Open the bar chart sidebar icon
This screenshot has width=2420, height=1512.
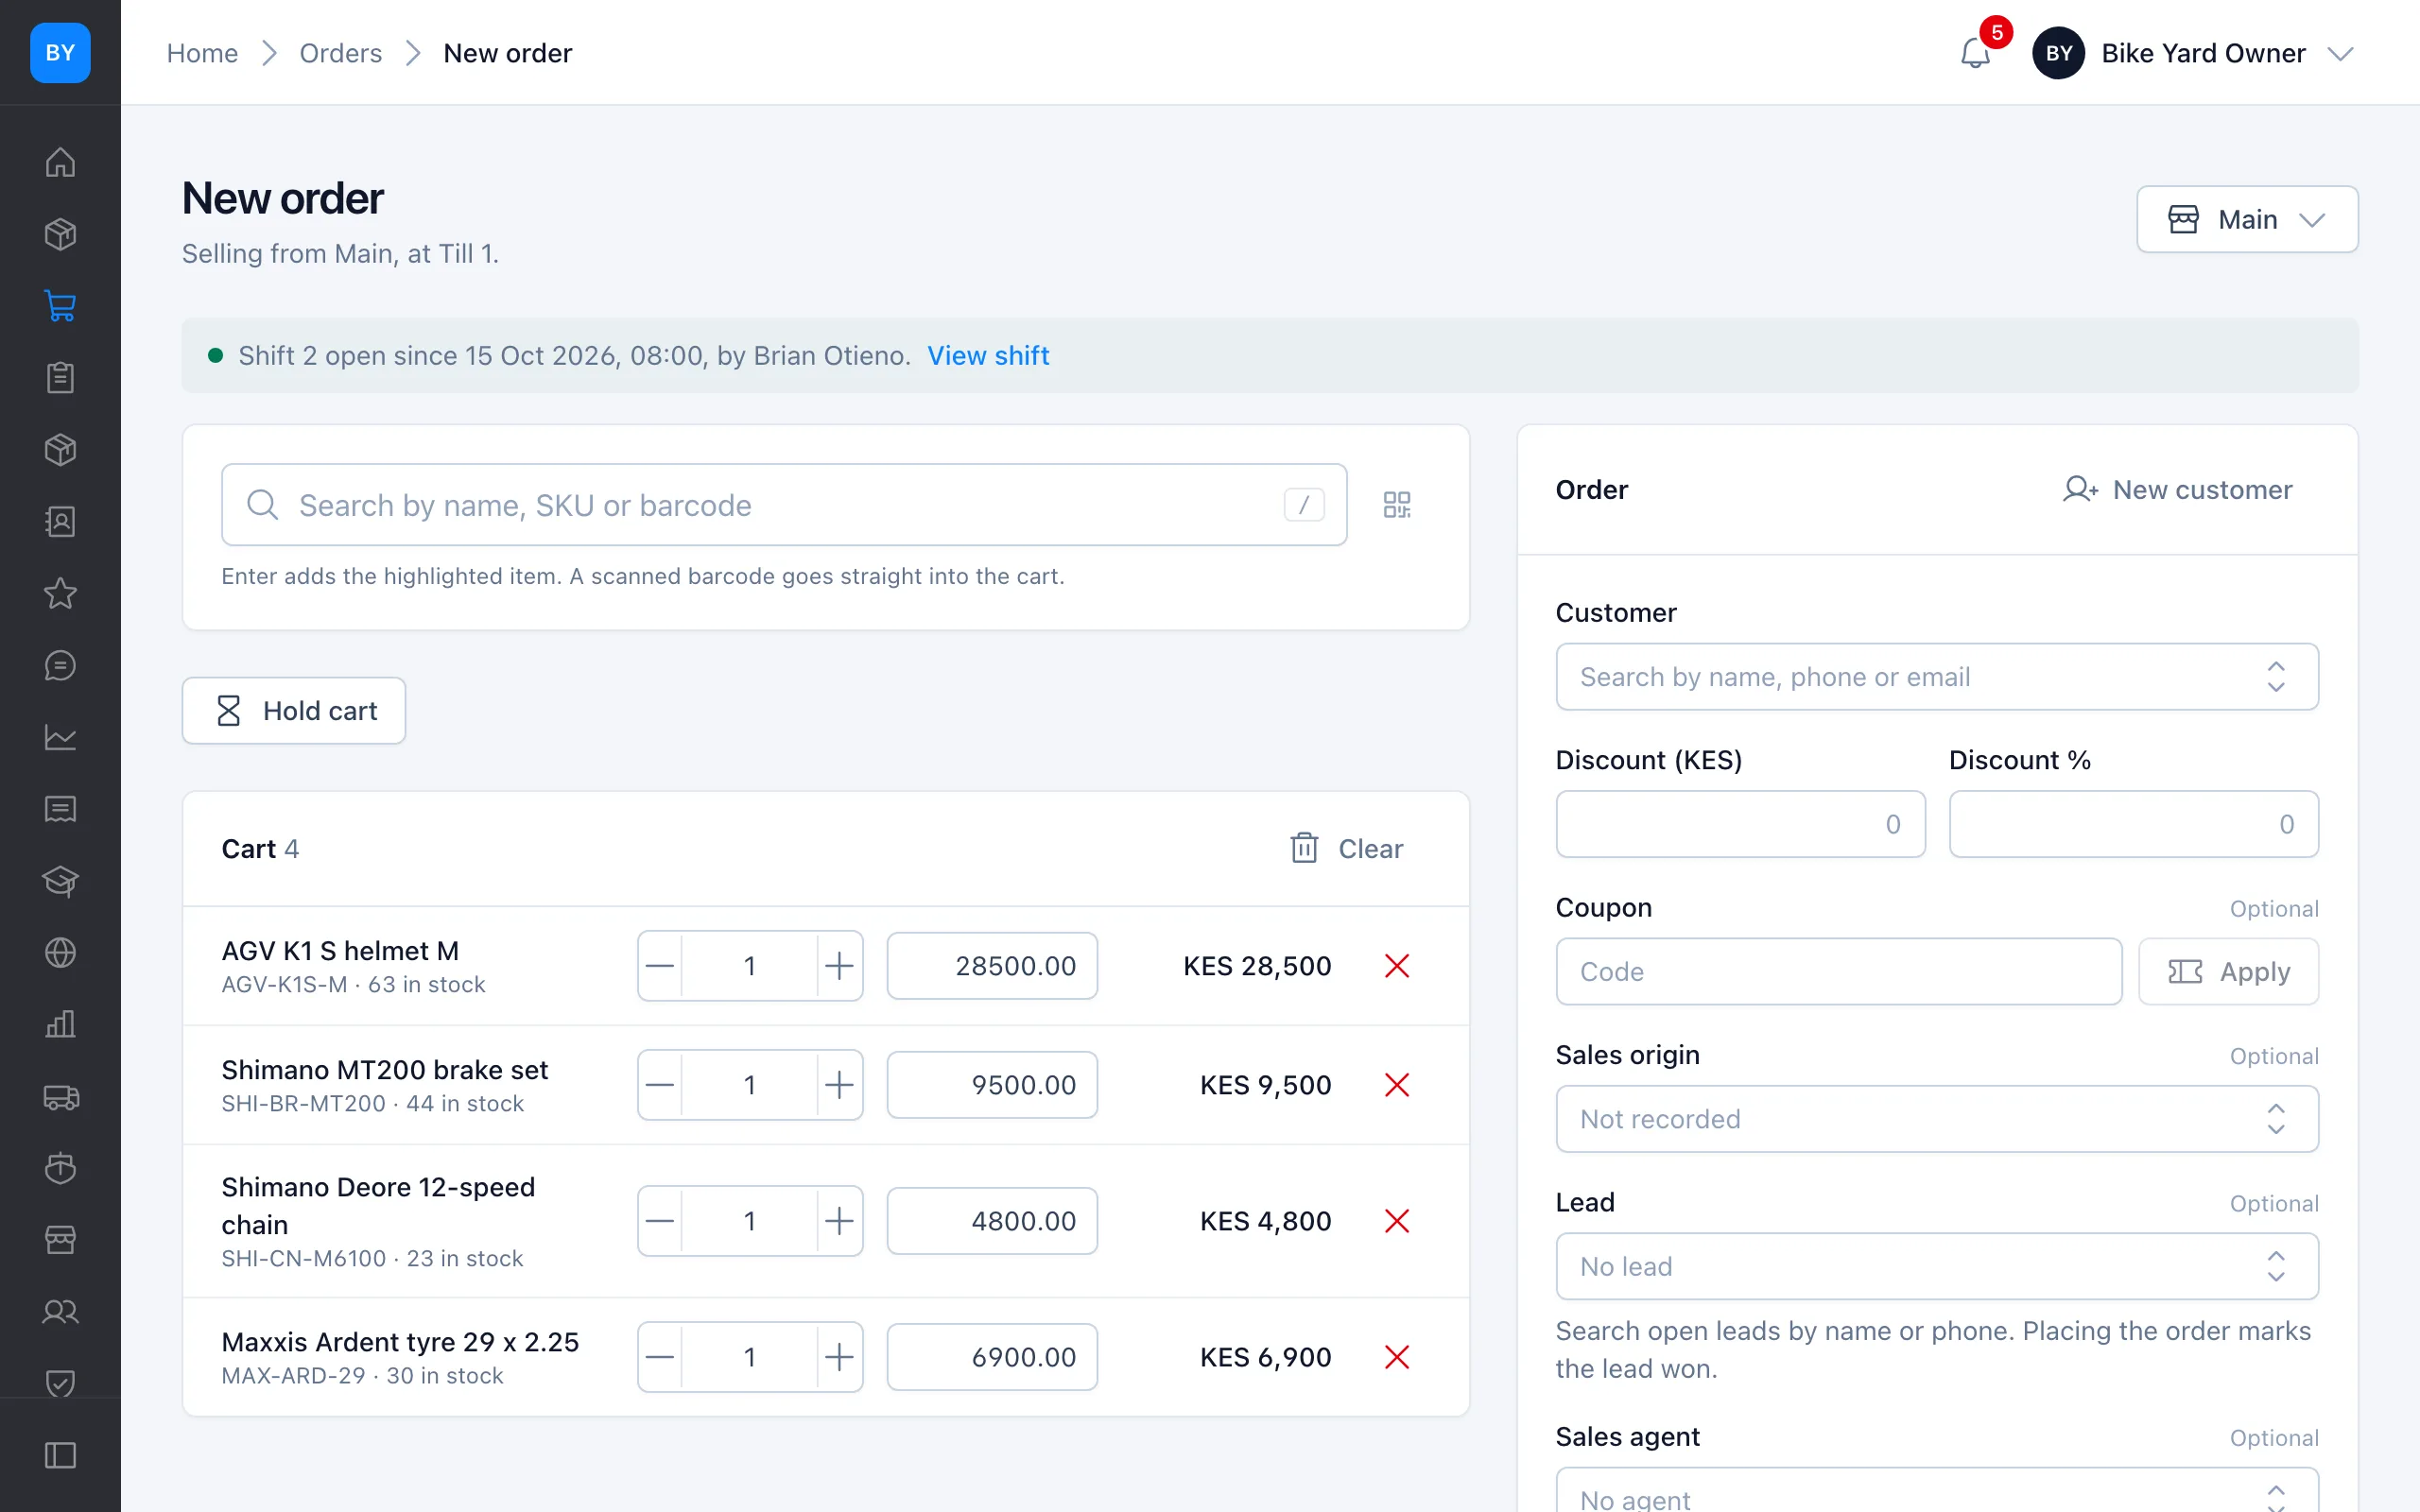coord(60,1024)
